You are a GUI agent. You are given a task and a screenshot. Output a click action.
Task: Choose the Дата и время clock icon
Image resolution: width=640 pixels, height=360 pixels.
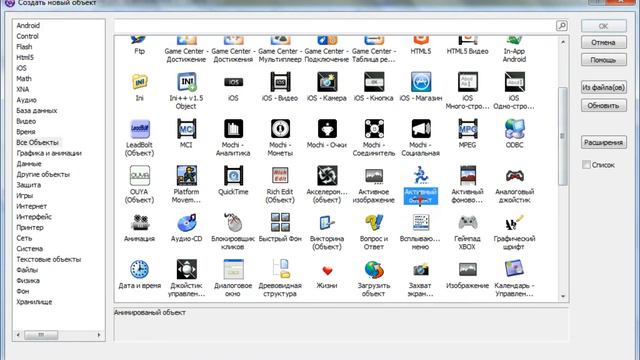point(139,270)
